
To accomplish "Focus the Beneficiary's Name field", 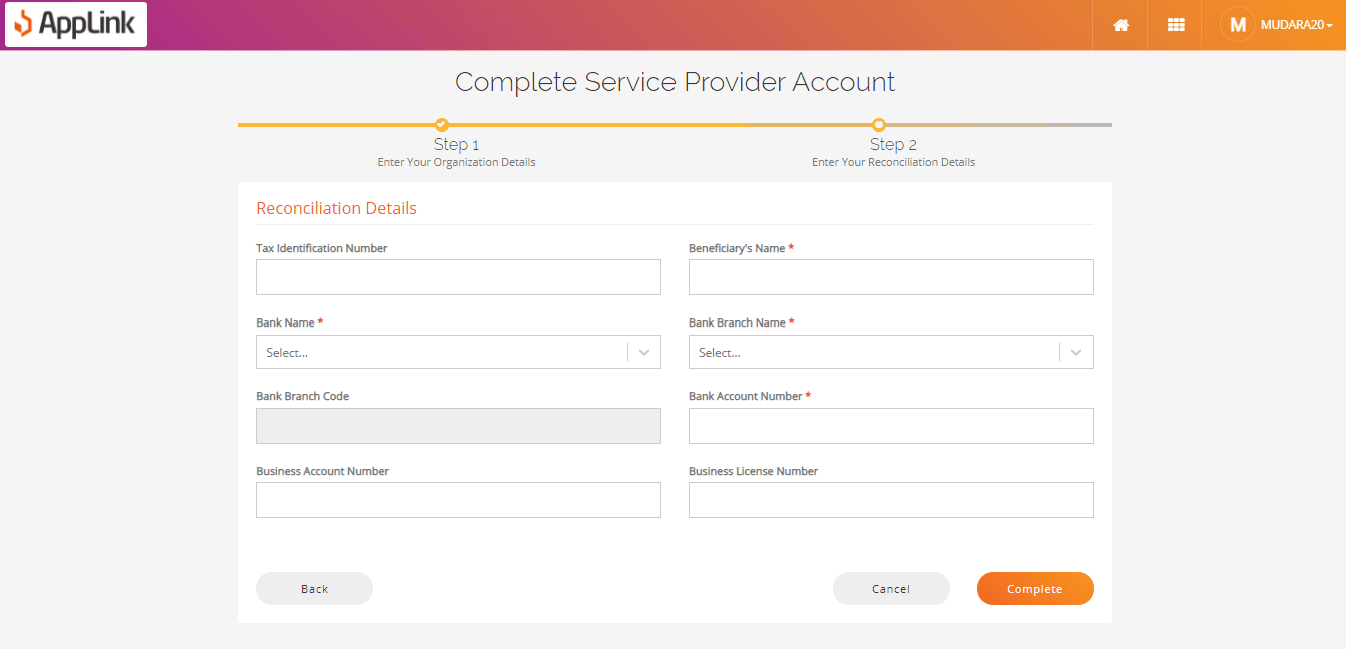I will (x=891, y=277).
